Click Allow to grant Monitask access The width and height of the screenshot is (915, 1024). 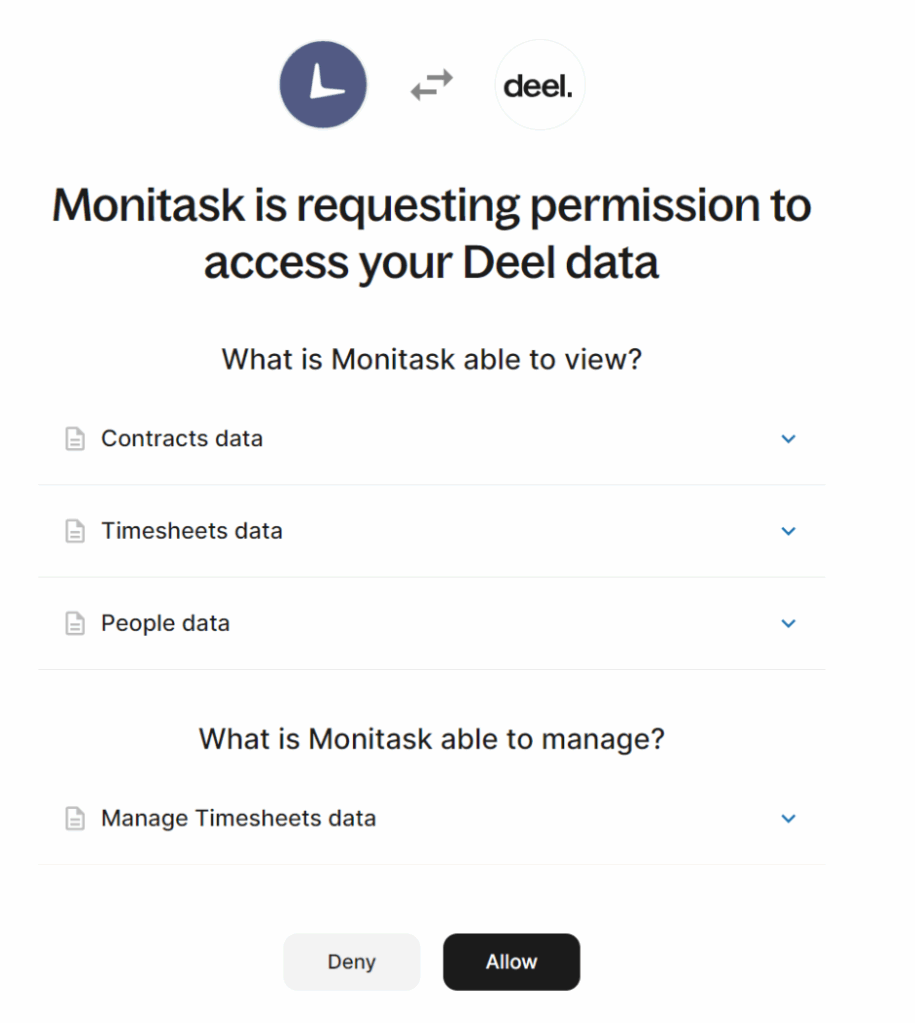pyautogui.click(x=511, y=961)
